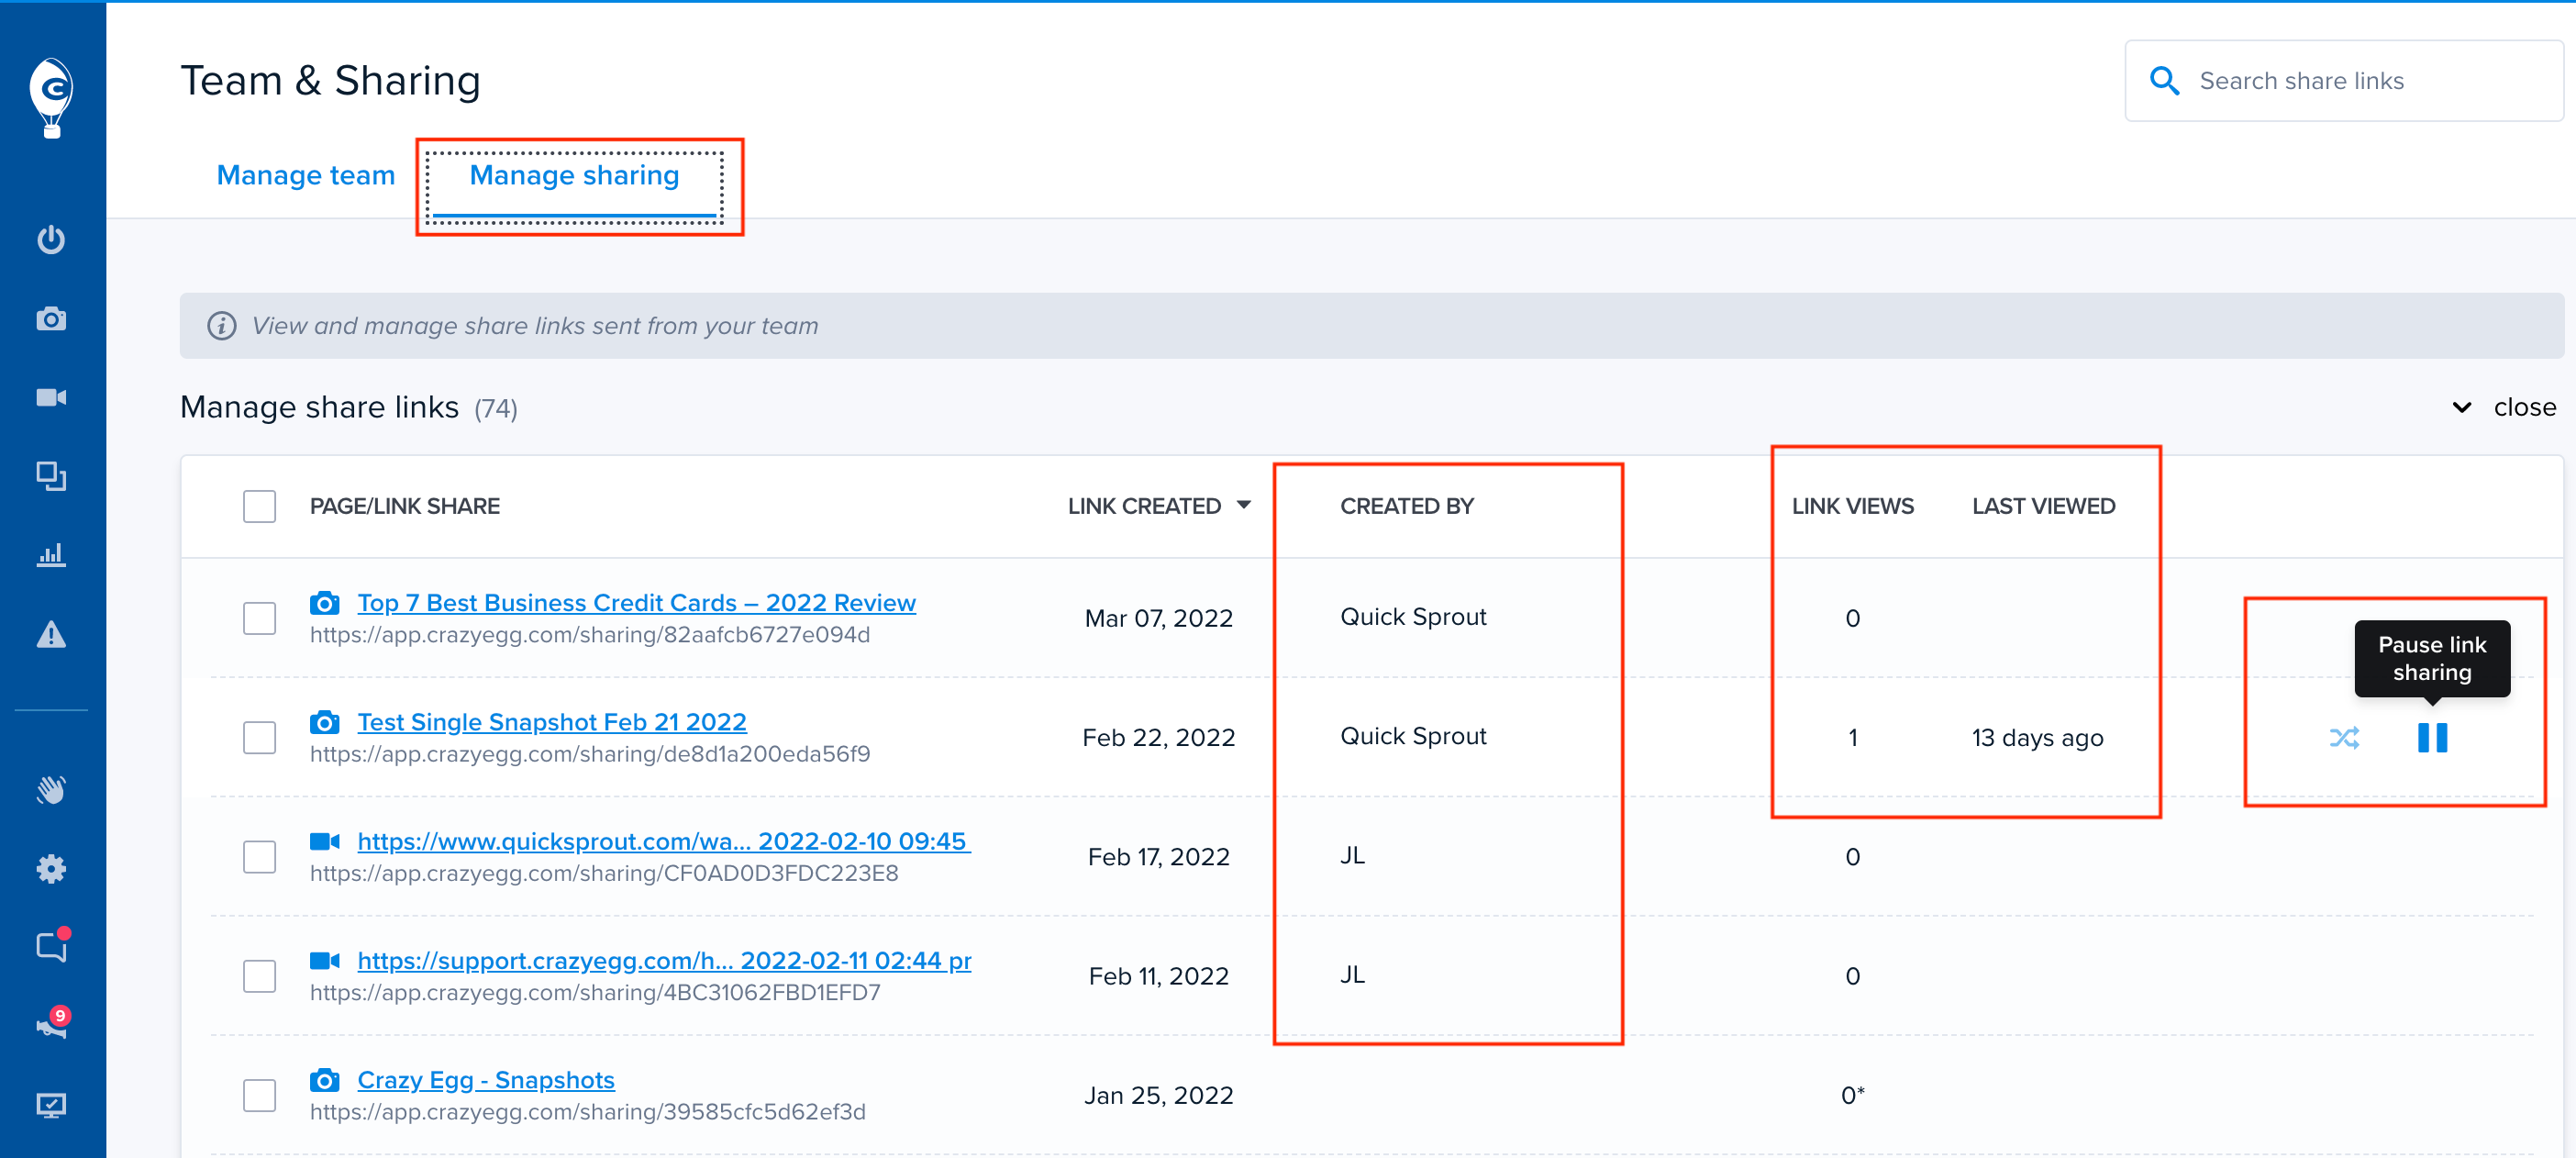This screenshot has width=2576, height=1158.
Task: Click the search magnifier icon
Action: tap(2164, 81)
